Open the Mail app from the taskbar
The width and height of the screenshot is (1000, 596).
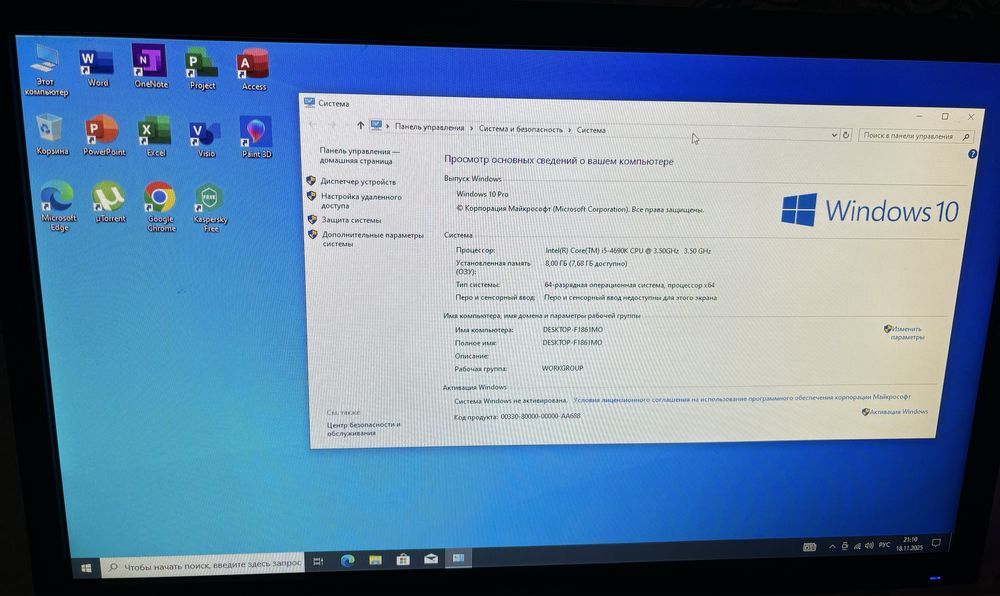click(x=431, y=558)
